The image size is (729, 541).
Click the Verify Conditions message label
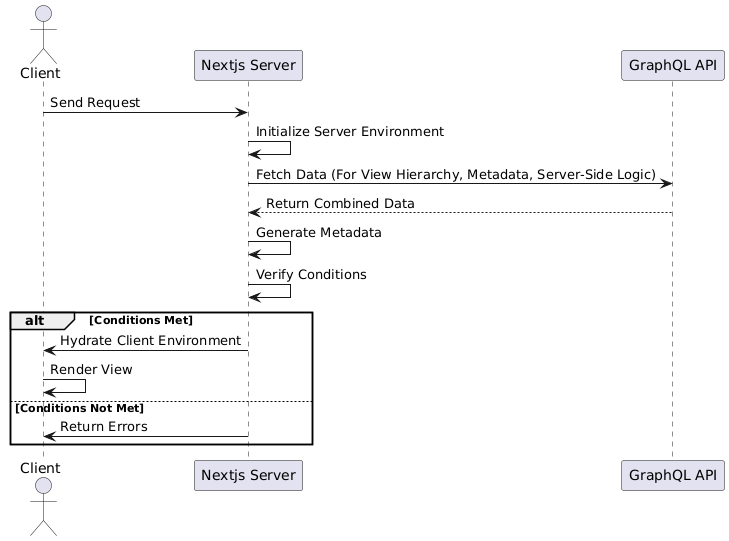(x=311, y=274)
